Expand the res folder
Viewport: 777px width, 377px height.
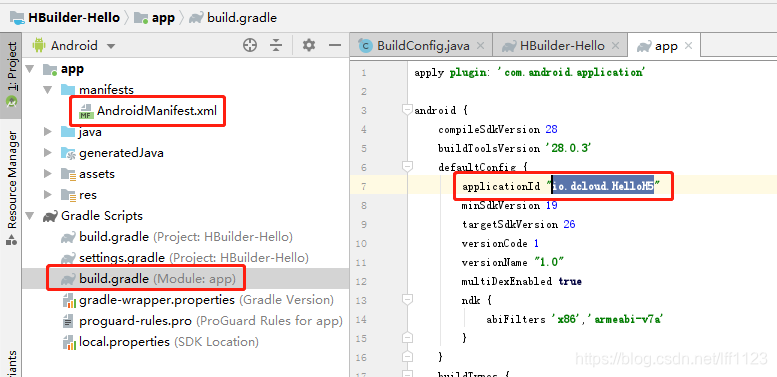pos(48,195)
